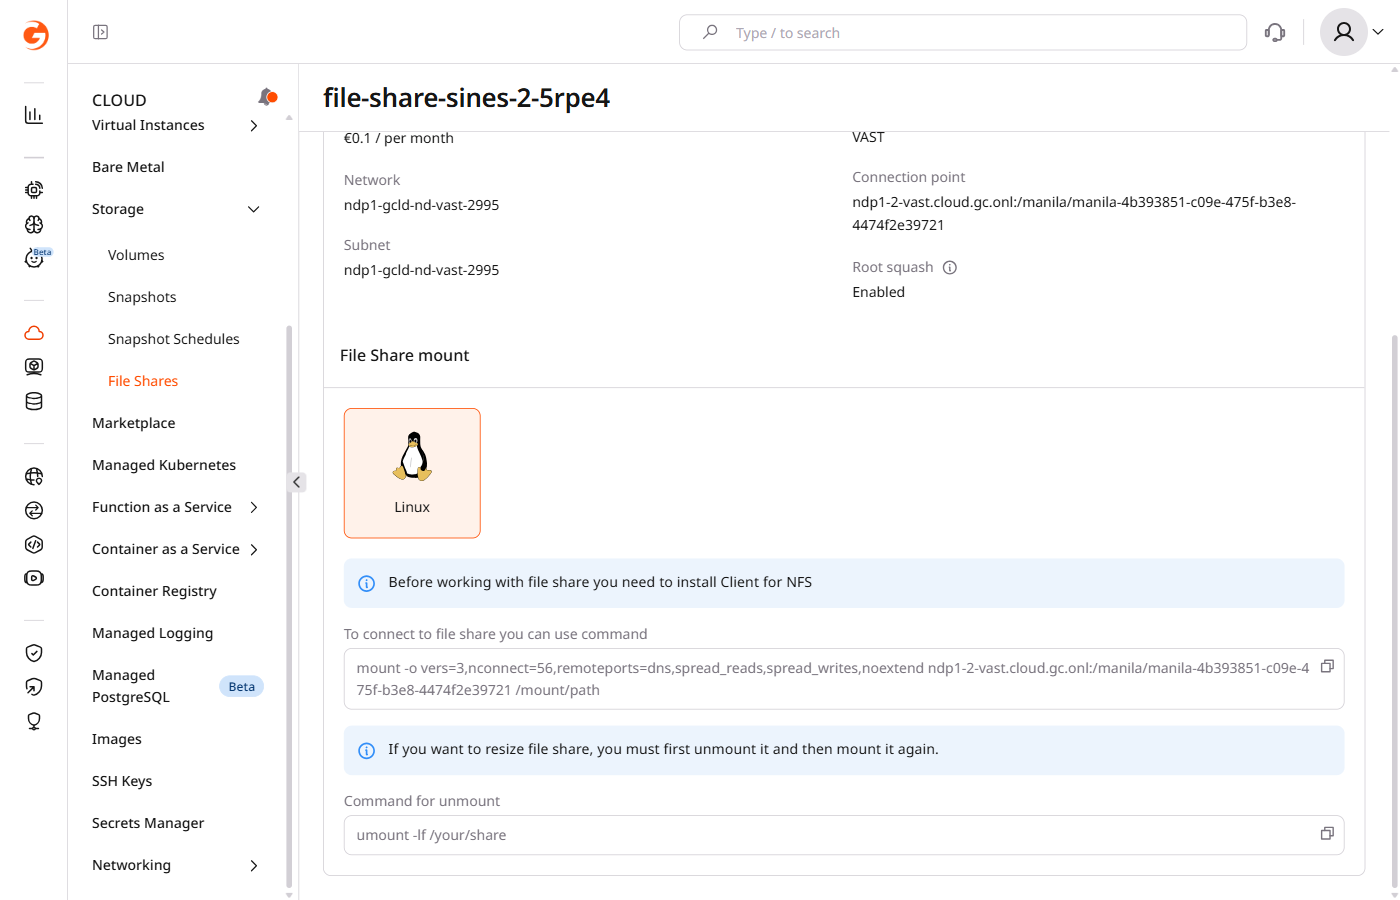Select File Shares menu item
The width and height of the screenshot is (1400, 900).
pyautogui.click(x=143, y=381)
